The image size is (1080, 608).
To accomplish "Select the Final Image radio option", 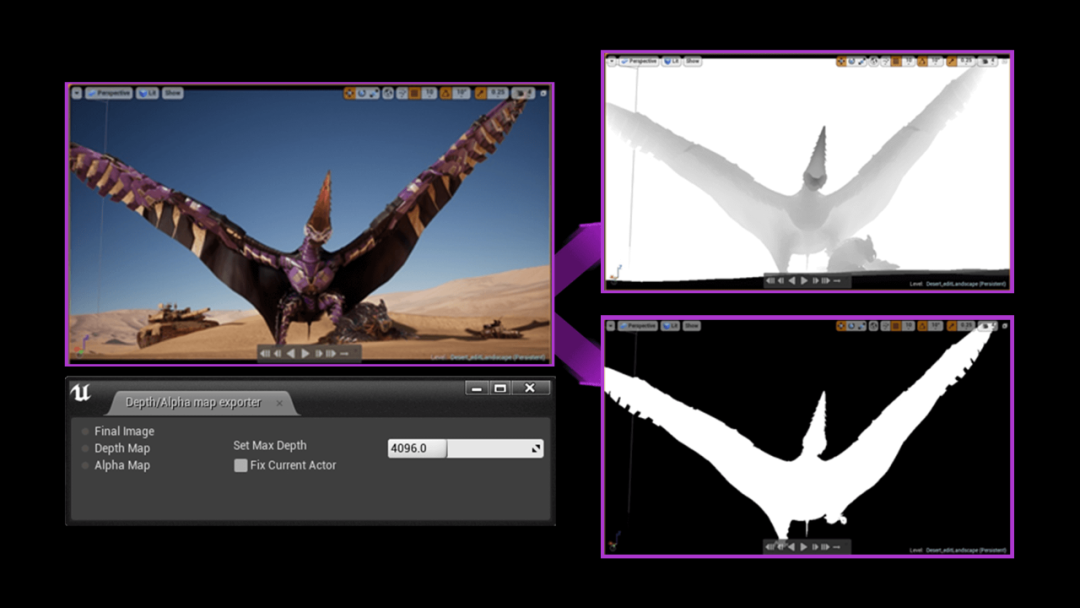I will click(x=86, y=432).
